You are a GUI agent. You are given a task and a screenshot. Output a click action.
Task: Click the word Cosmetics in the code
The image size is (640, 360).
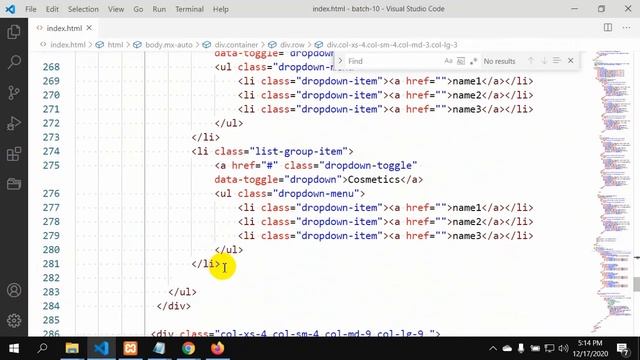pos(373,180)
